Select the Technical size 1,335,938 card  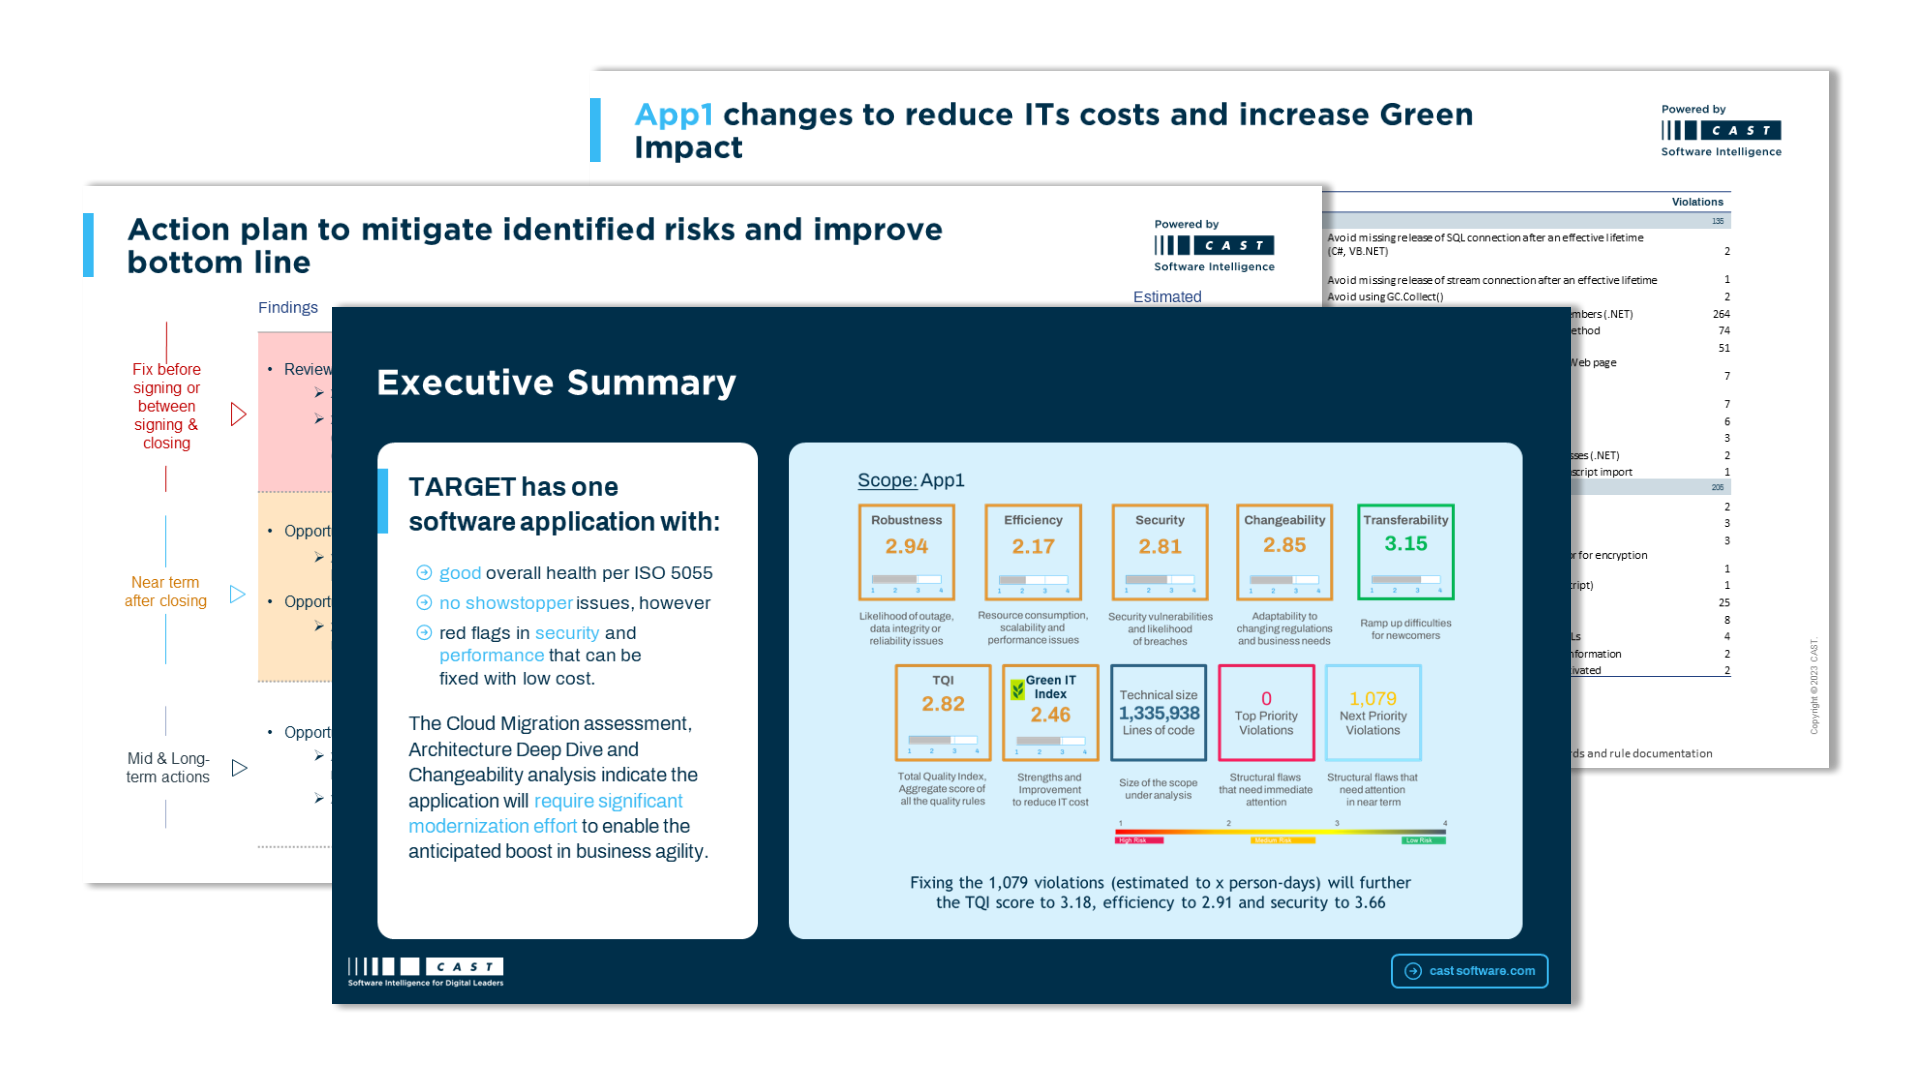pyautogui.click(x=1158, y=713)
